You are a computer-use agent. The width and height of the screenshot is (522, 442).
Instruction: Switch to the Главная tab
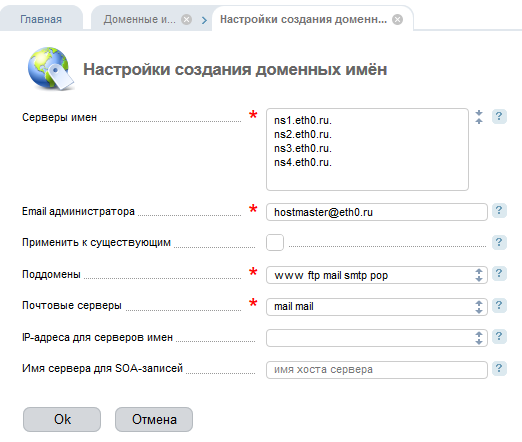click(41, 19)
